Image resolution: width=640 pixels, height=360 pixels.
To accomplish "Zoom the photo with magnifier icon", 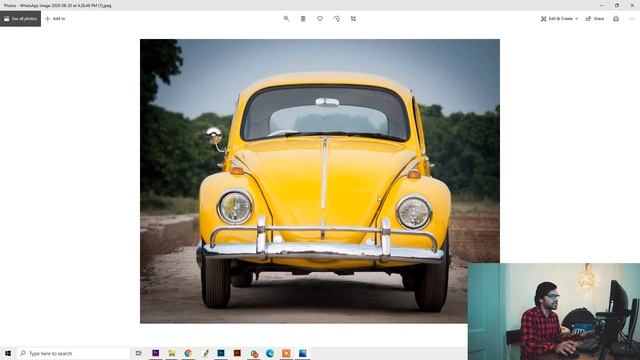I will pos(287,19).
